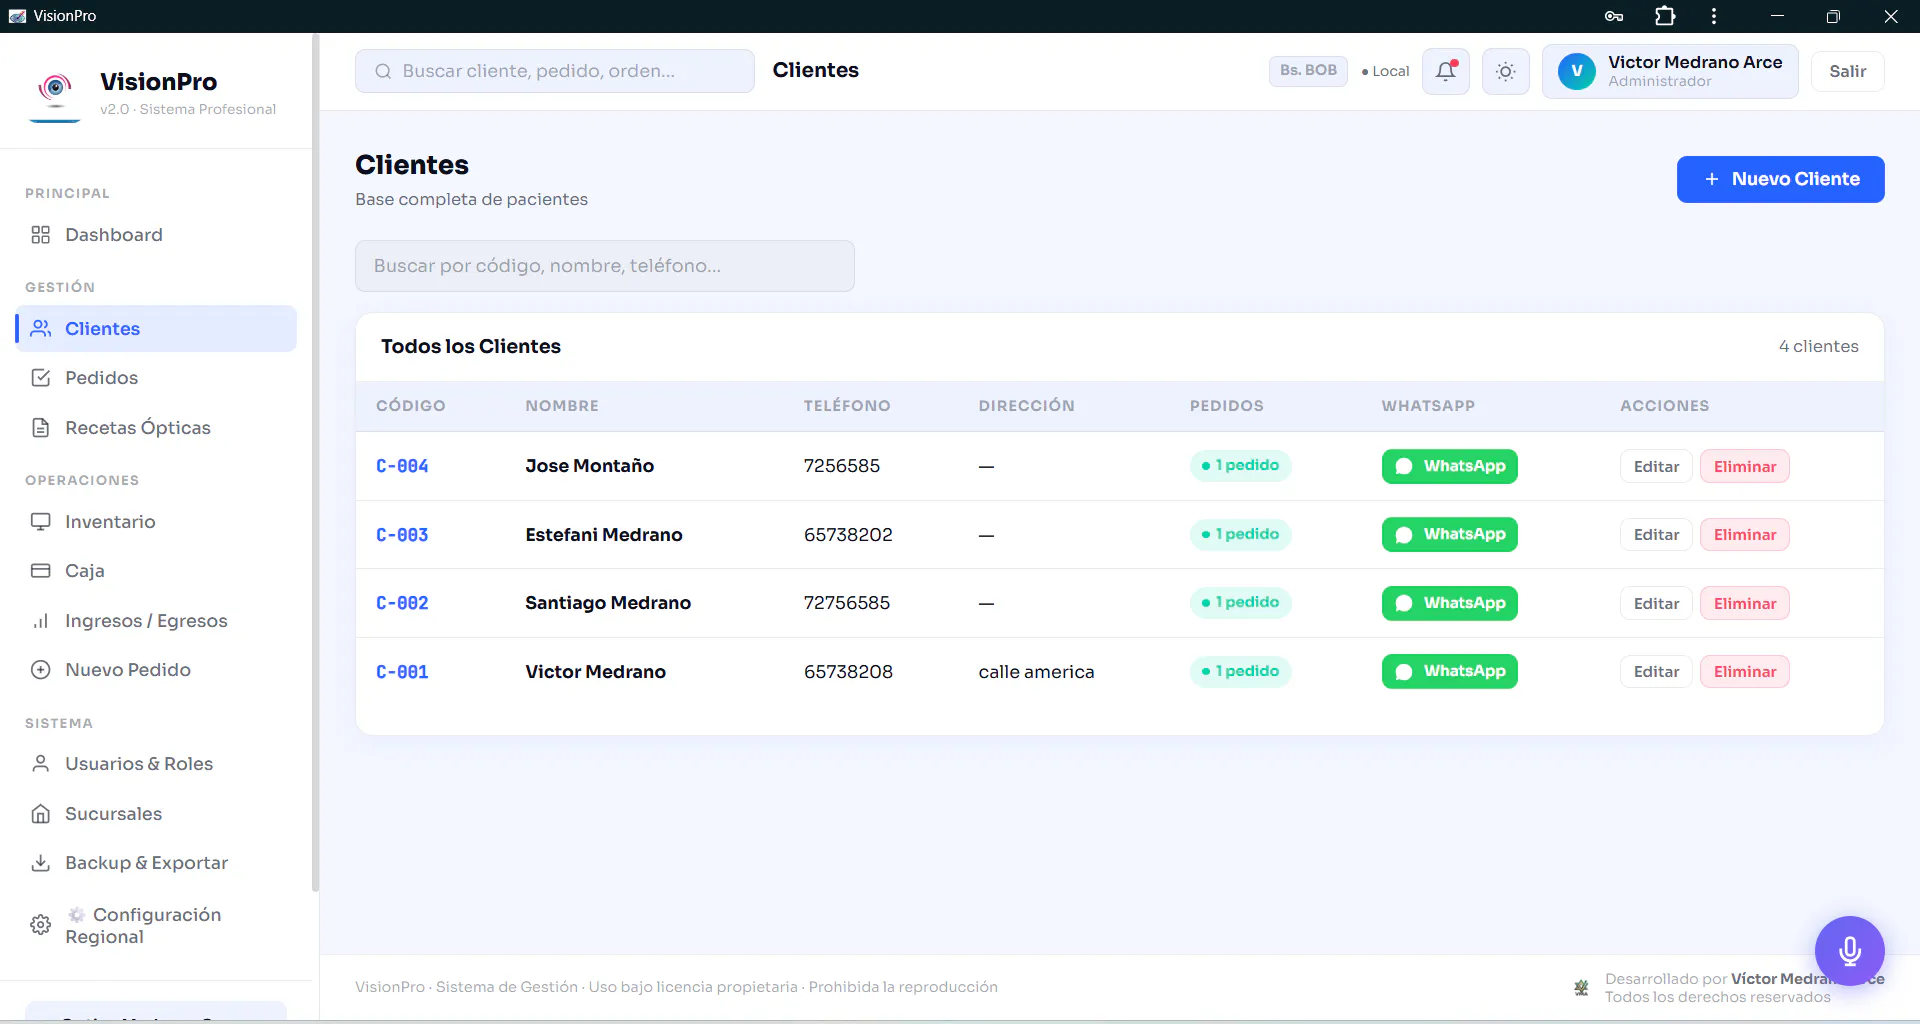Open WhatsApp for Santiago Medrano
This screenshot has height=1024, width=1920.
coord(1449,603)
